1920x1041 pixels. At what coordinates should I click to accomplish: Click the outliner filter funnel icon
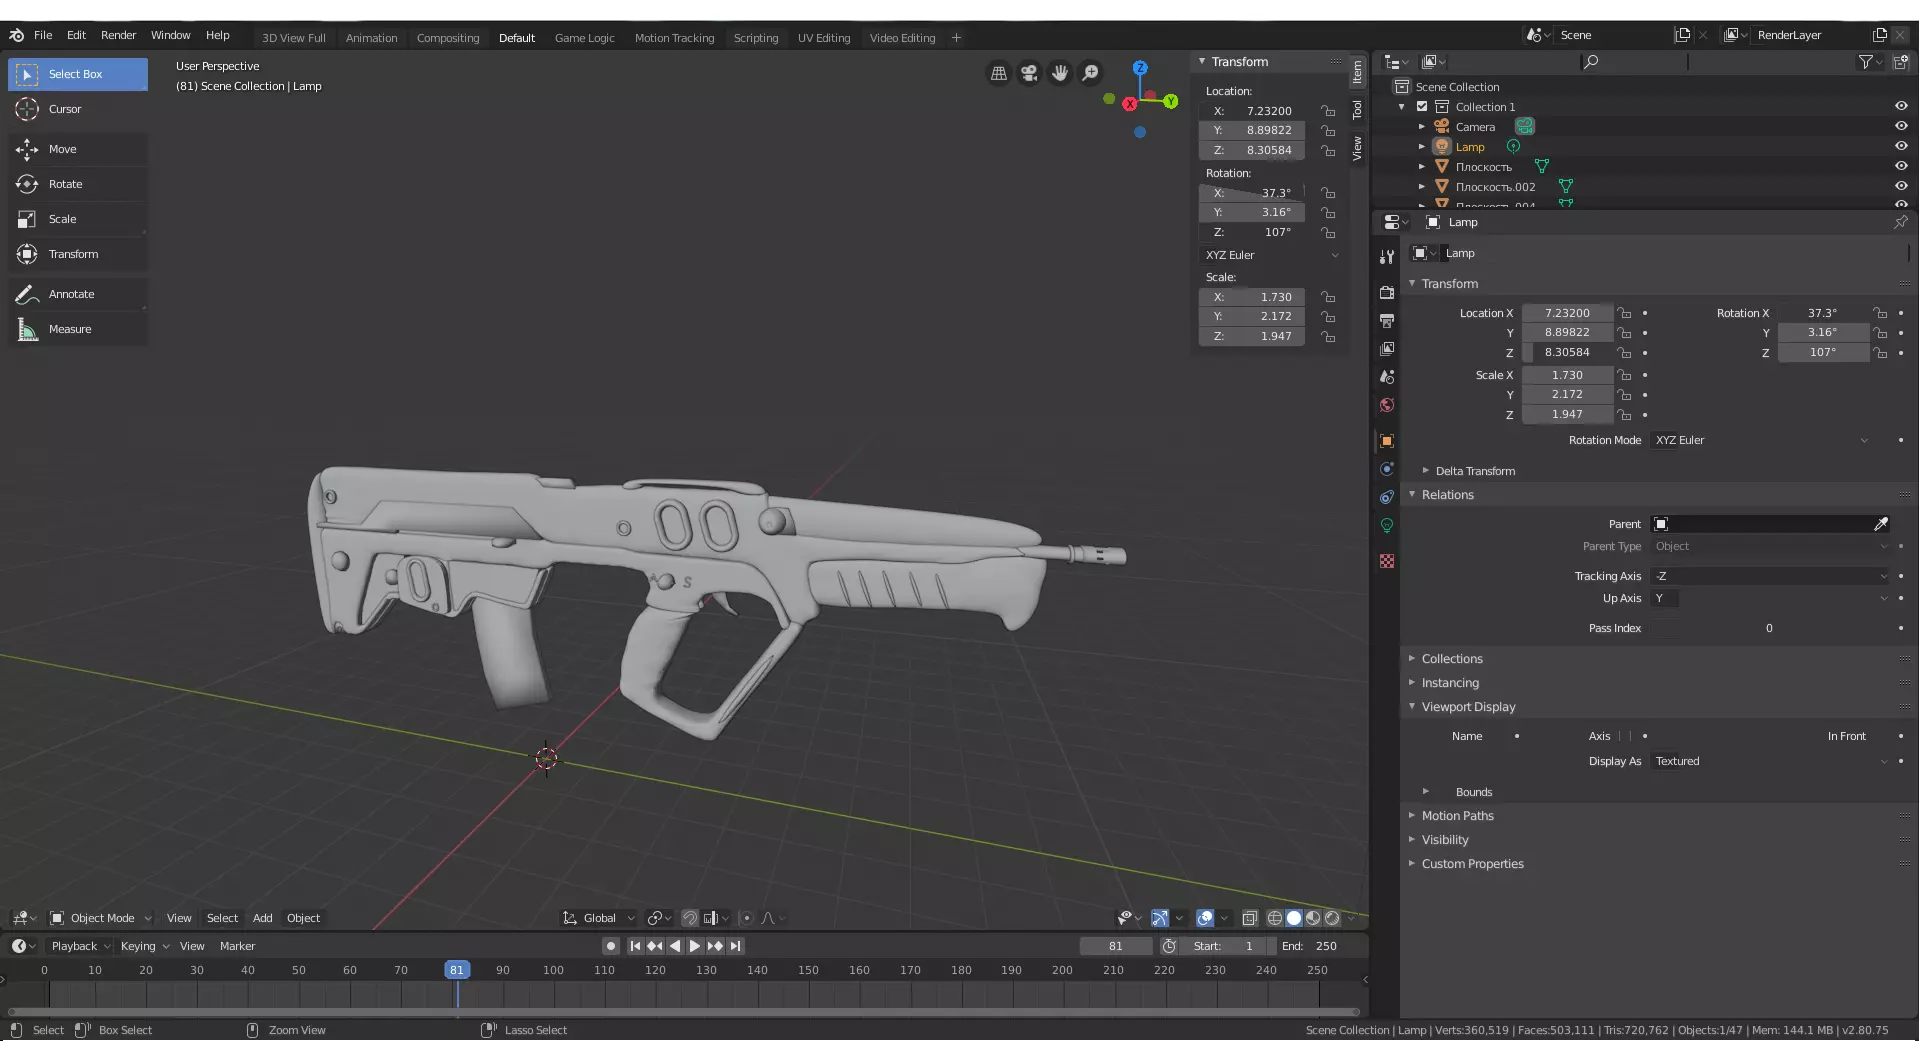[x=1866, y=62]
